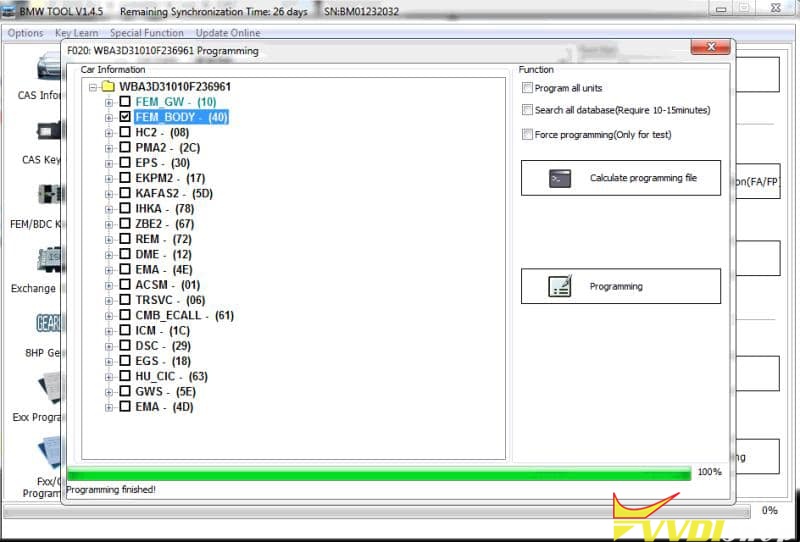Image resolution: width=800 pixels, height=542 pixels.
Task: Click the Car Information group label
Action: click(x=113, y=69)
